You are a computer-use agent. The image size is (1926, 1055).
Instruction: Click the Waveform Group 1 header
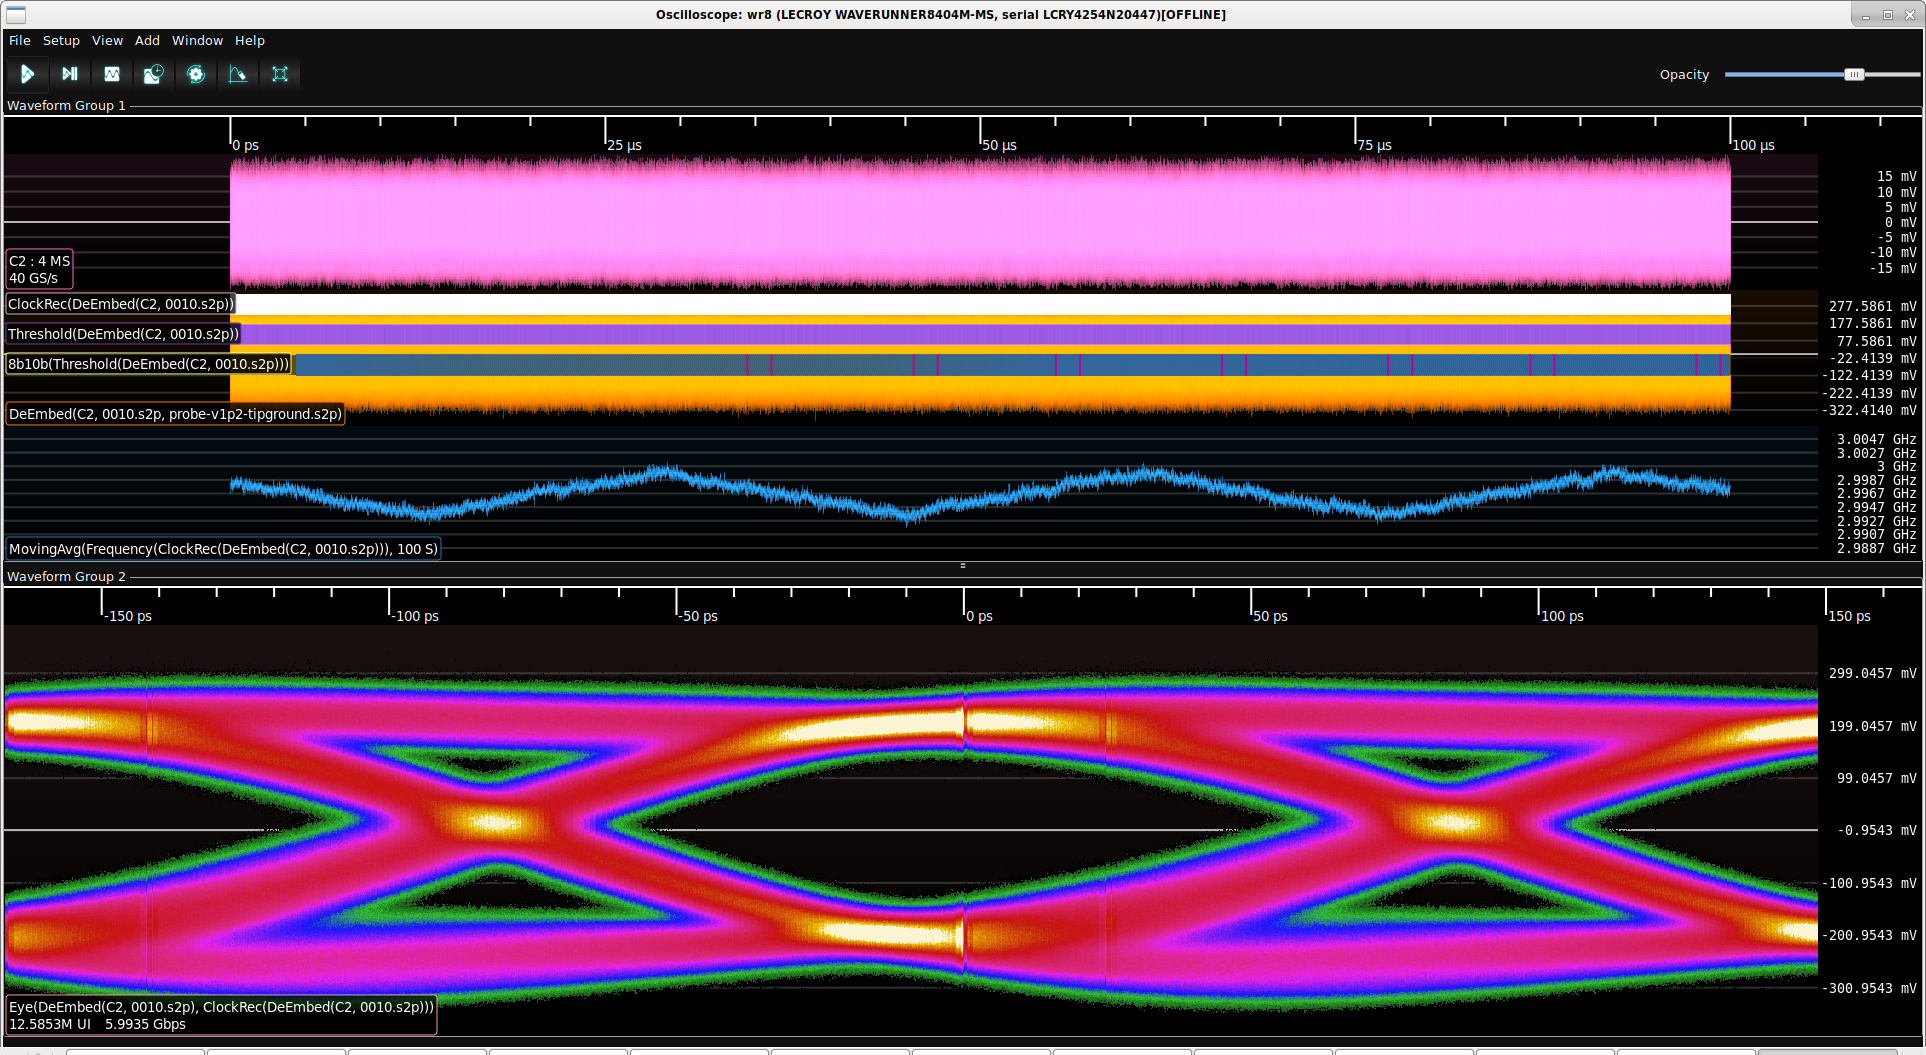tap(66, 105)
